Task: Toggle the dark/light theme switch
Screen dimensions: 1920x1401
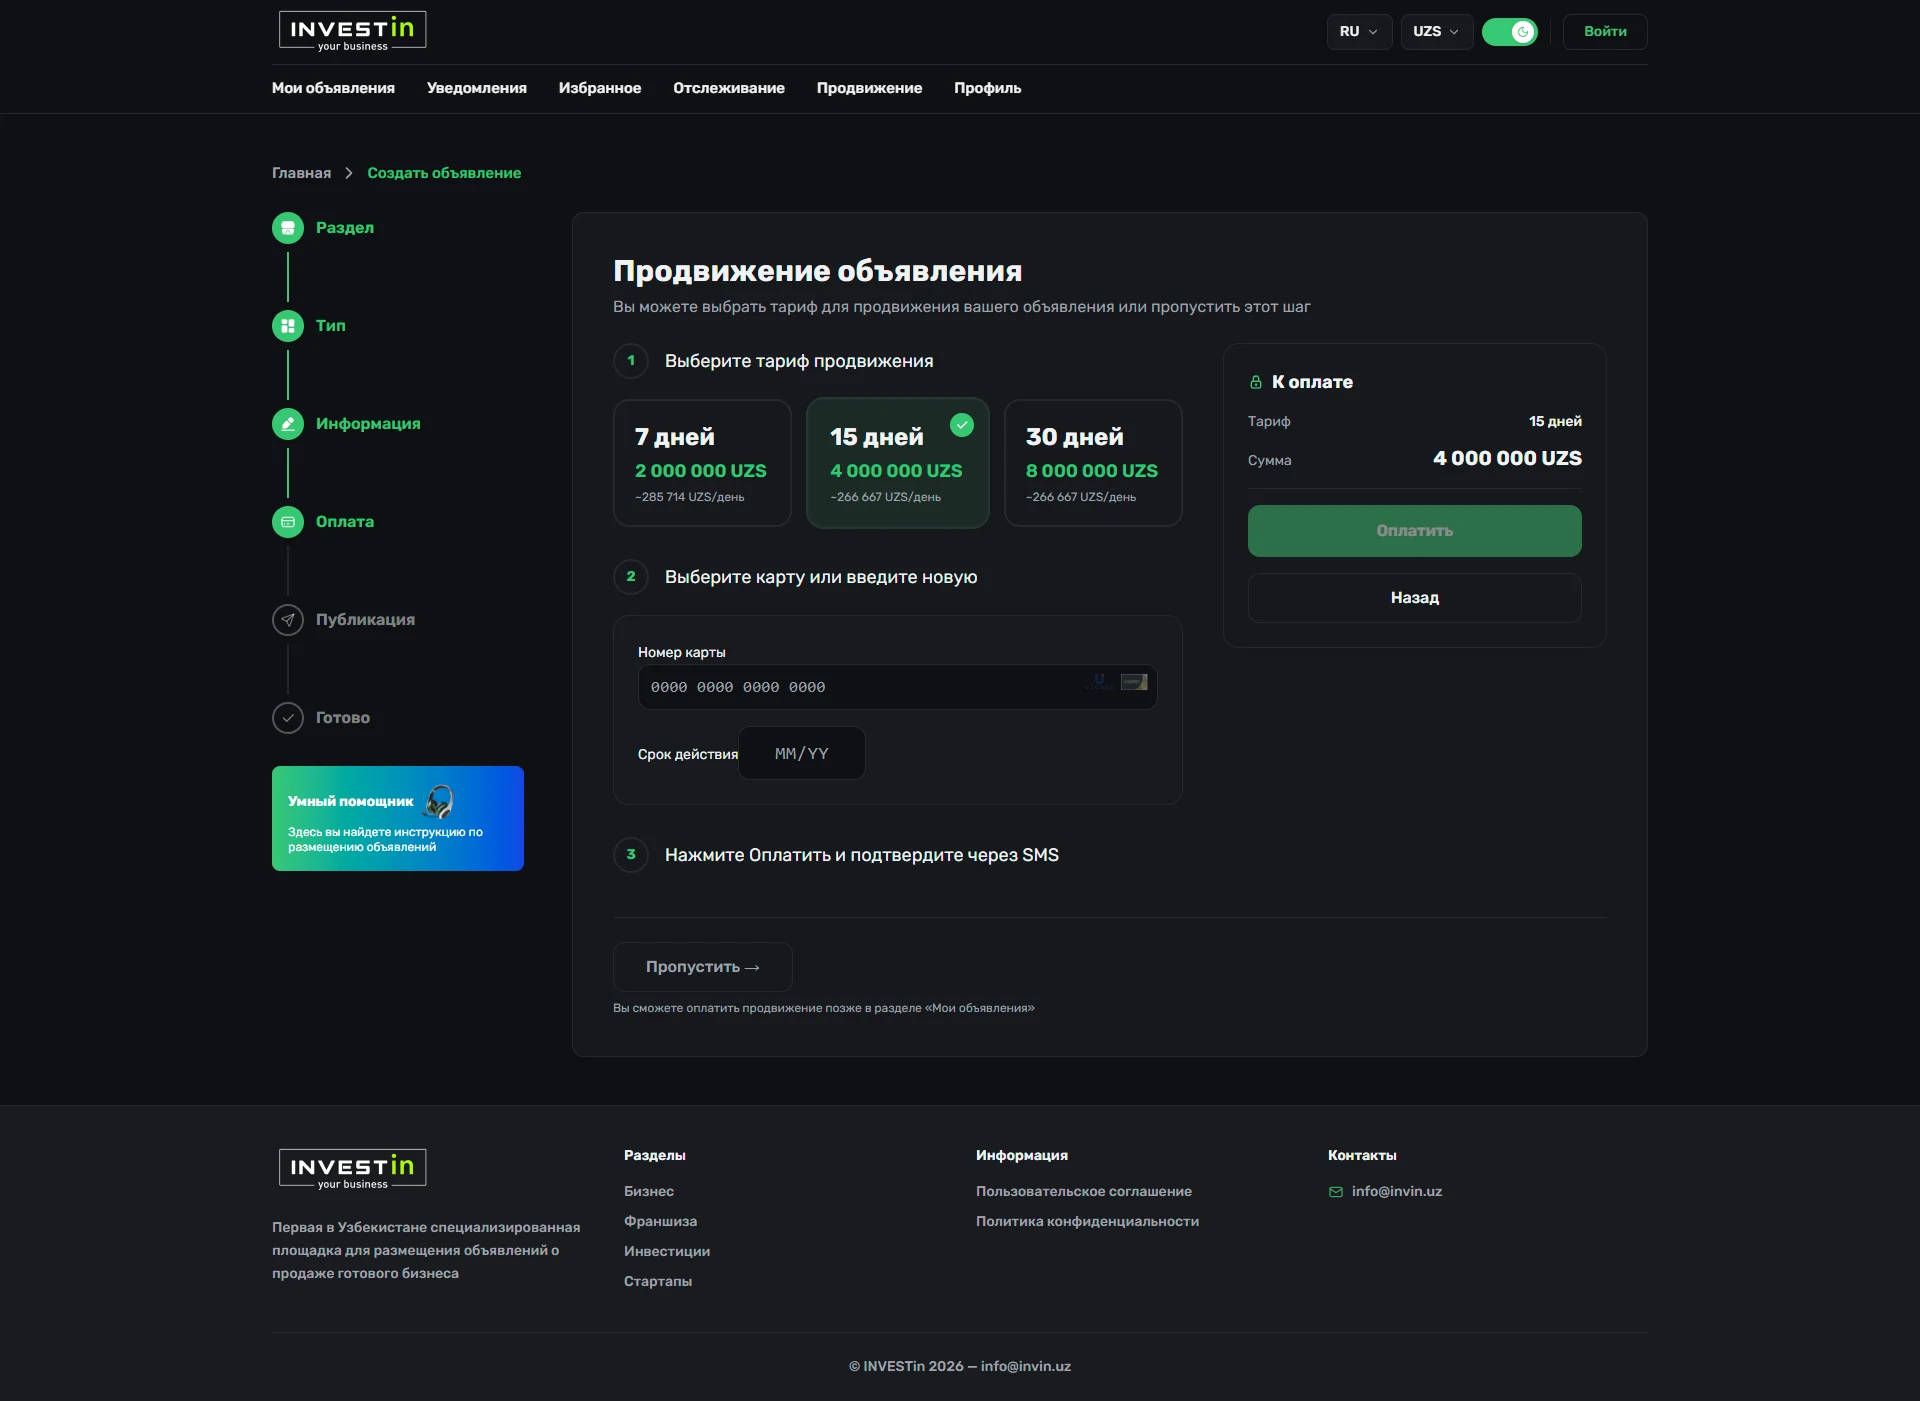Action: [x=1510, y=32]
